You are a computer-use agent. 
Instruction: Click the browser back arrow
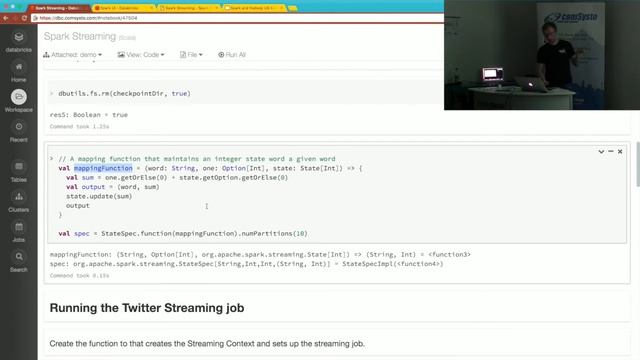[6, 18]
